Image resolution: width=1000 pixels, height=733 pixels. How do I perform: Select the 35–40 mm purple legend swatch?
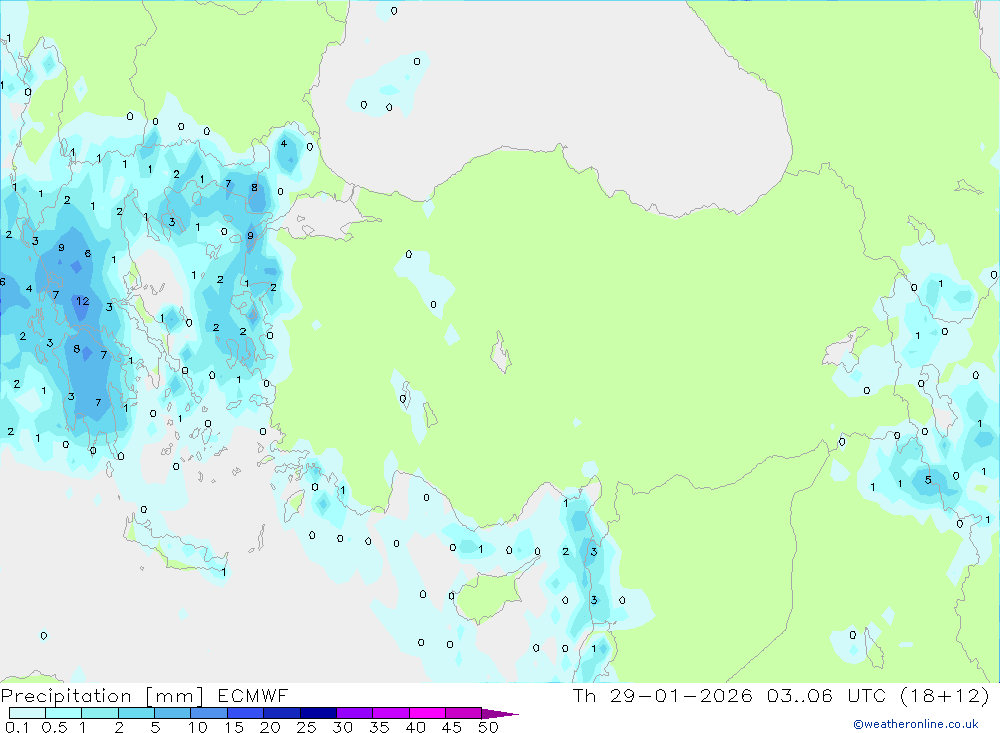coord(390,713)
